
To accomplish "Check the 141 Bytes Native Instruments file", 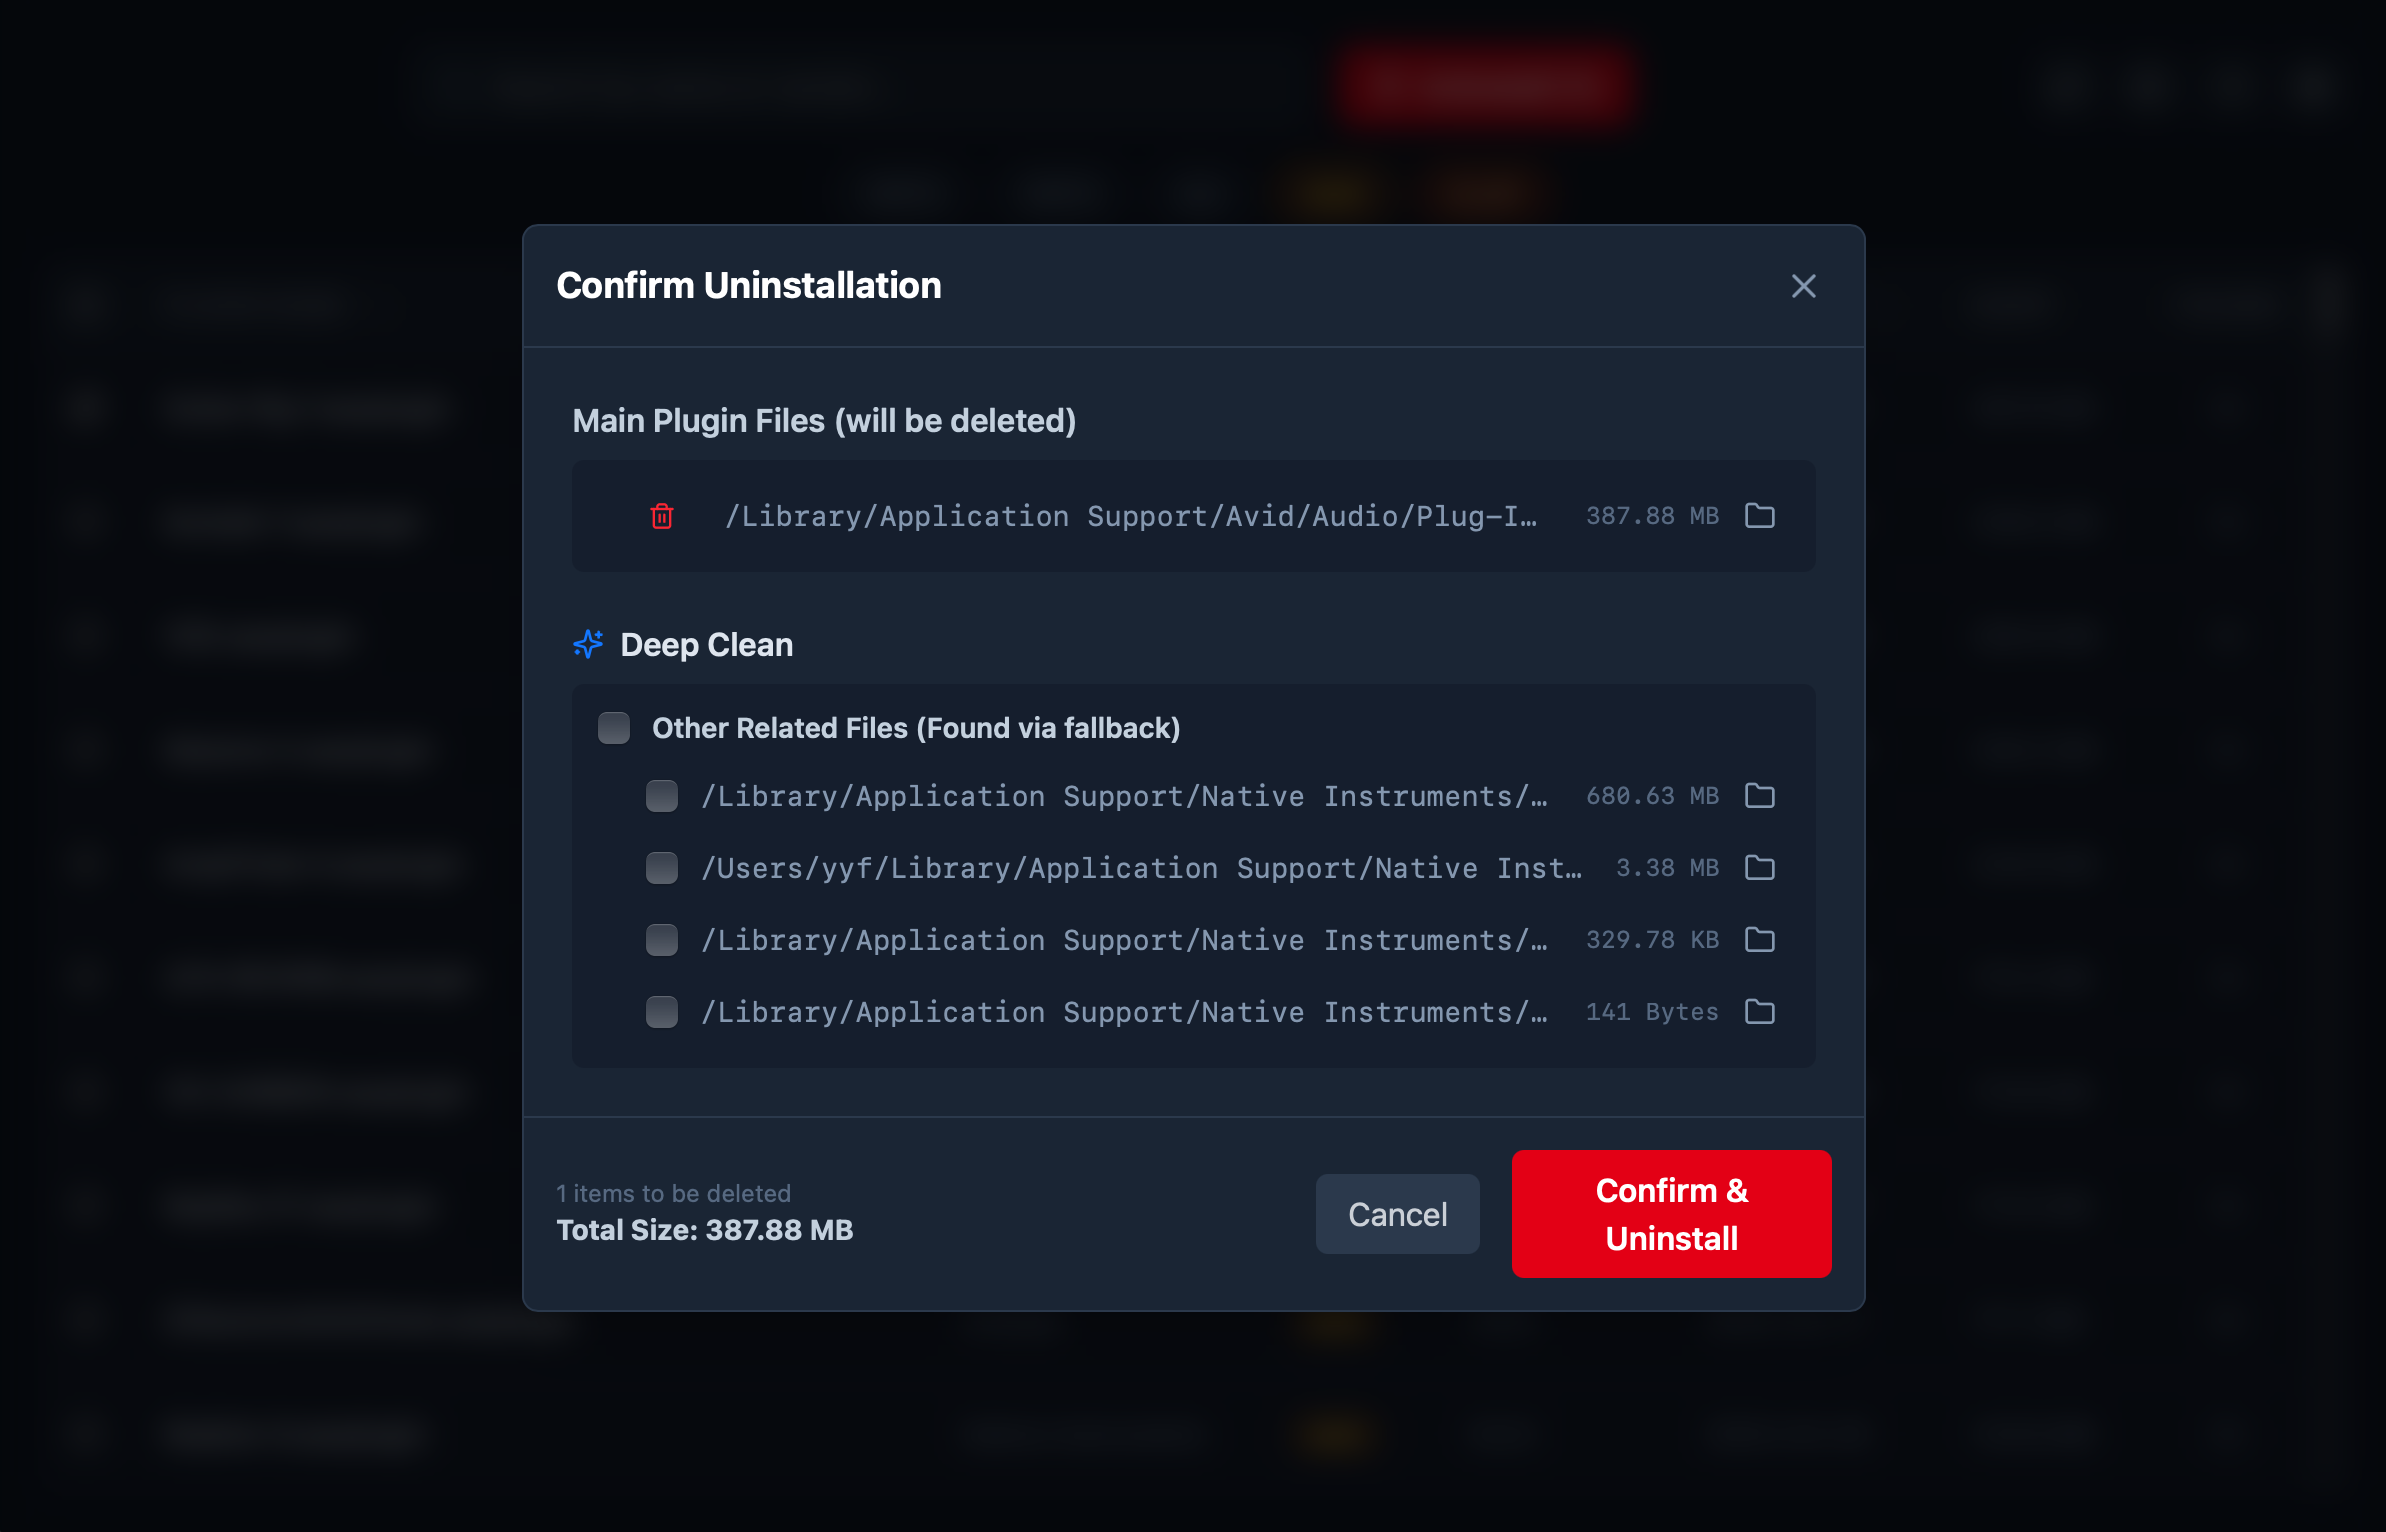I will (662, 1012).
